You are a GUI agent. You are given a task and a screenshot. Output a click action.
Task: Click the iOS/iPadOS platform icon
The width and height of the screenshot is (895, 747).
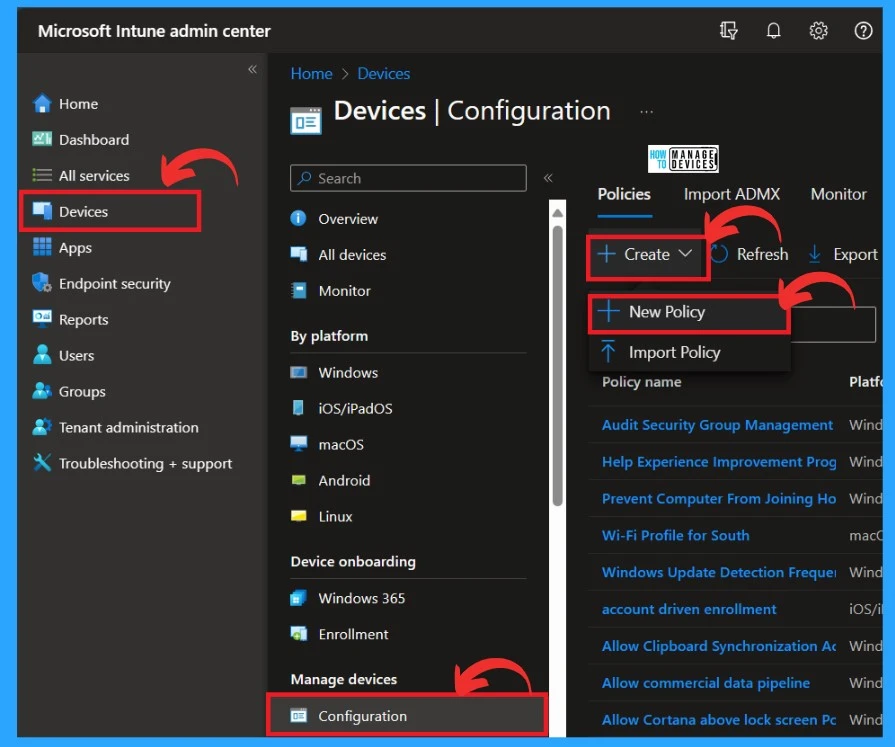point(298,408)
